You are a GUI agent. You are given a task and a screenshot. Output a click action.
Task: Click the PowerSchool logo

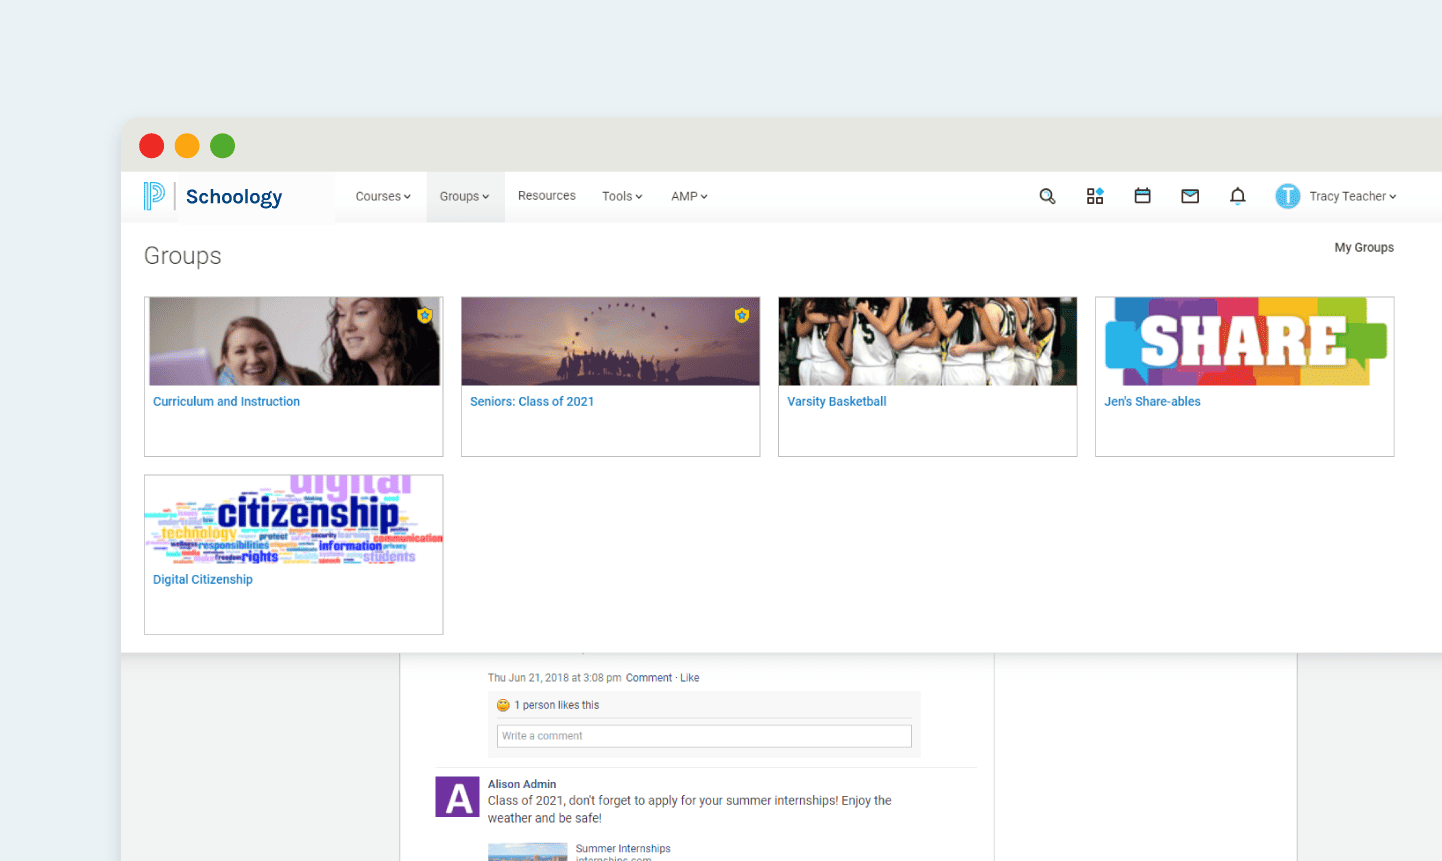(156, 196)
